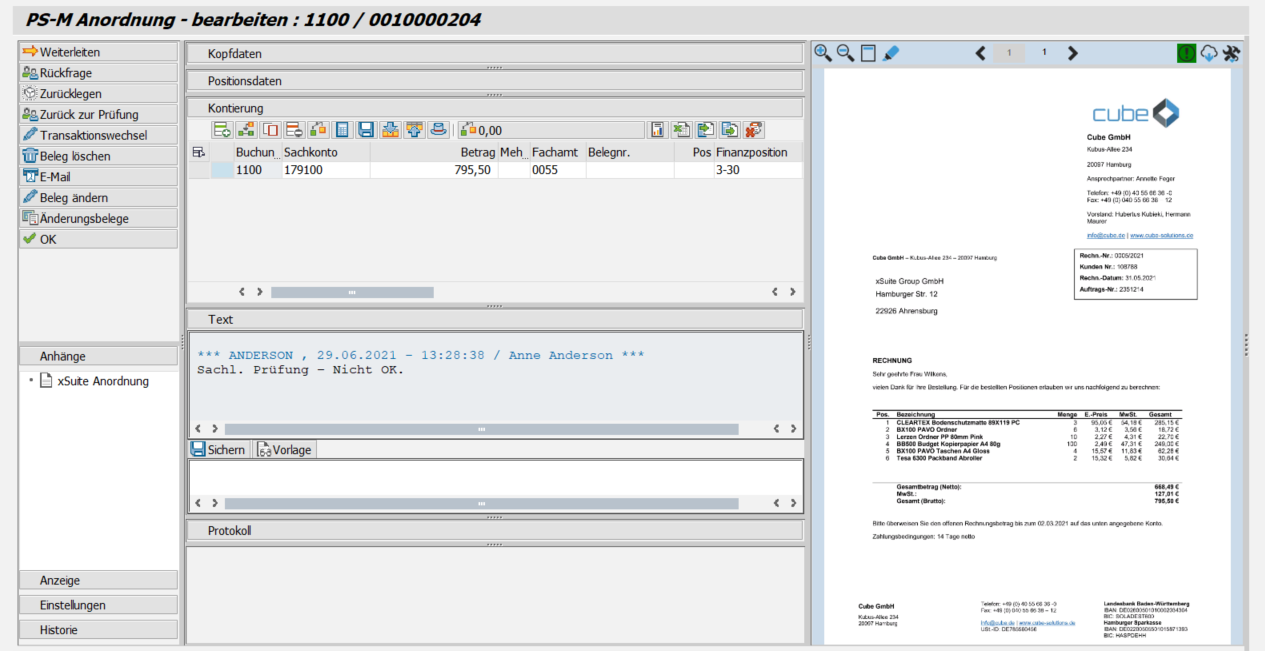The height and width of the screenshot is (651, 1265).
Task: Add a new row in Kontierung toolbar
Action: (222, 130)
